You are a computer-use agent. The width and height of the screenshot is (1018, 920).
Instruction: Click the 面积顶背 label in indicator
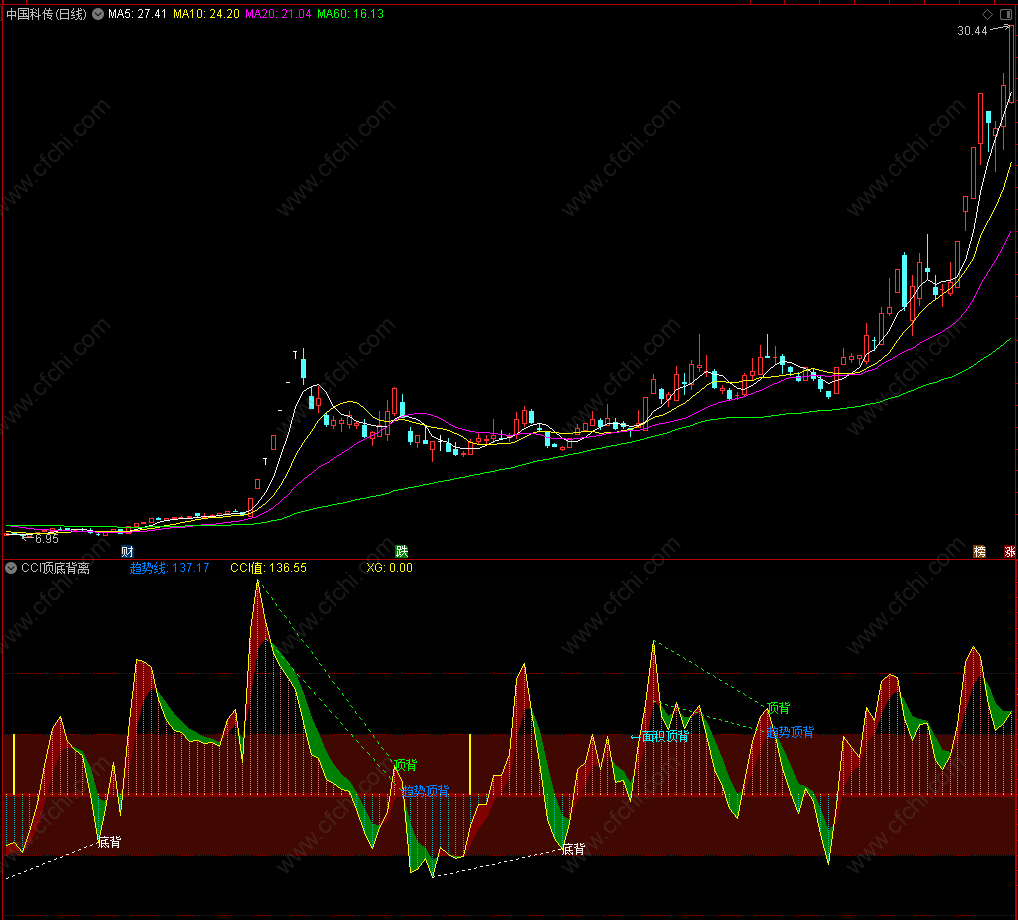(x=665, y=736)
